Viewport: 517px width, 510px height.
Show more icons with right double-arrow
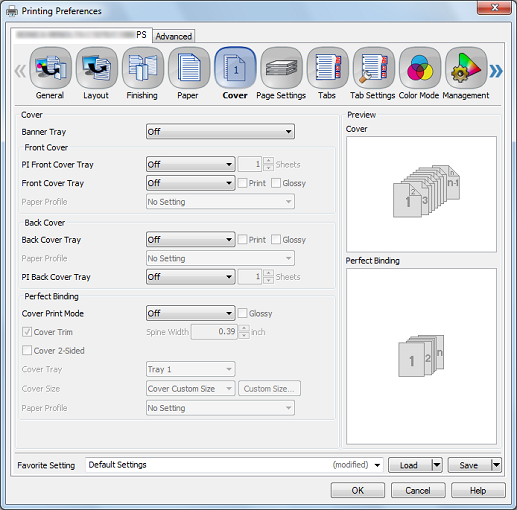pos(496,71)
